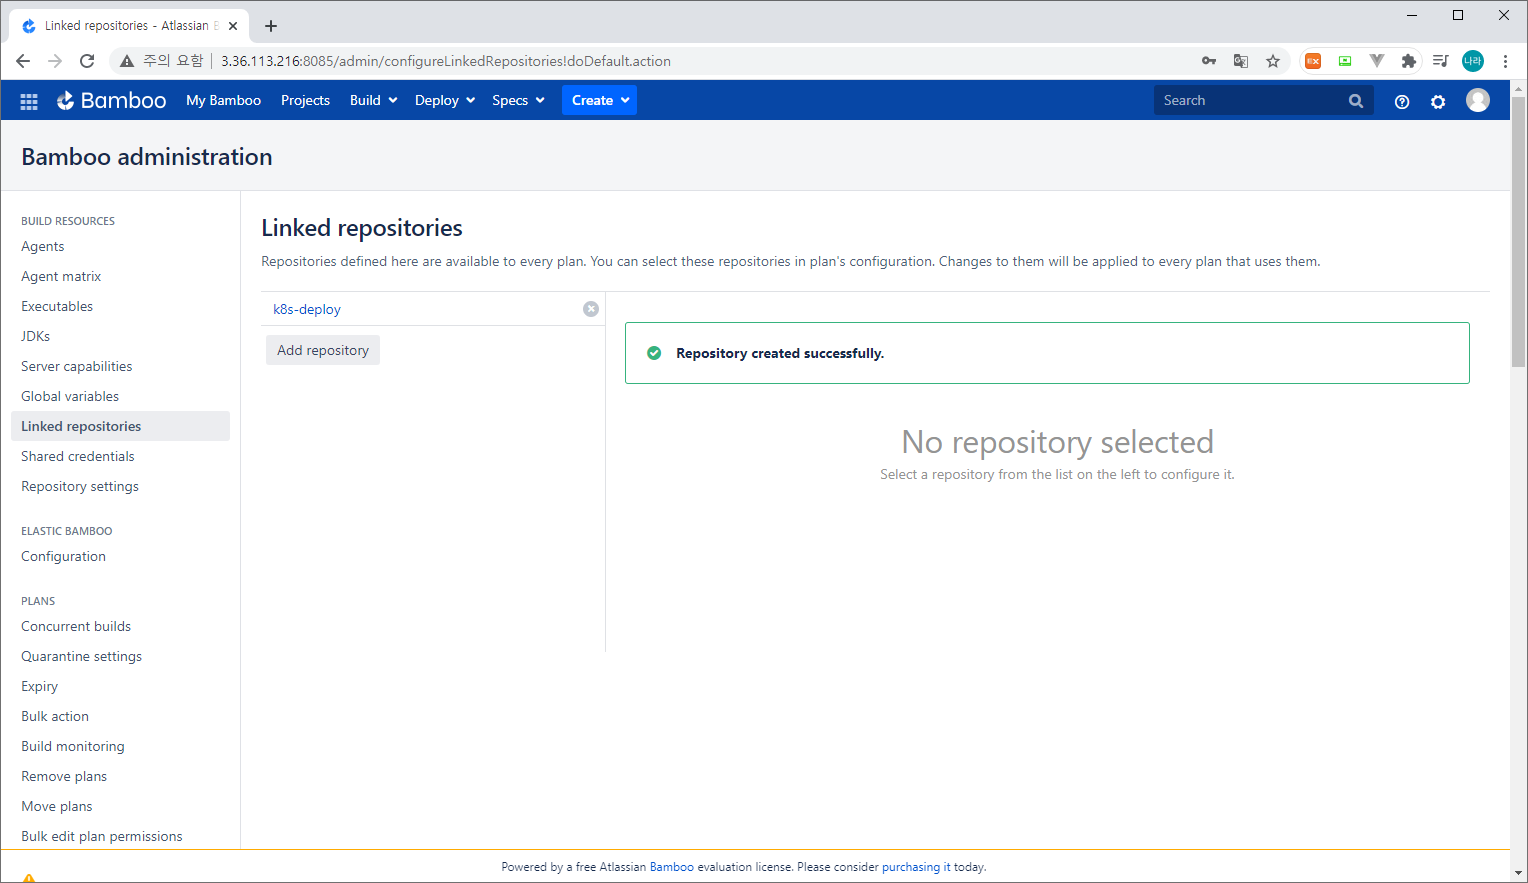Open the administration gear icon
Image resolution: width=1528 pixels, height=883 pixels.
tap(1438, 101)
